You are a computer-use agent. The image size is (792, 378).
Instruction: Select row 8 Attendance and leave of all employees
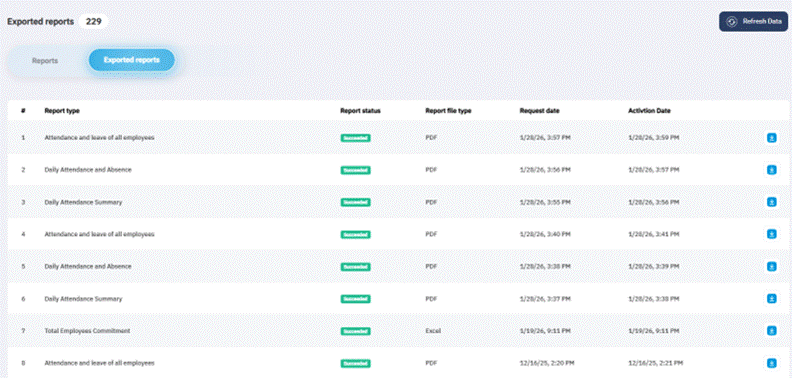tap(100, 363)
